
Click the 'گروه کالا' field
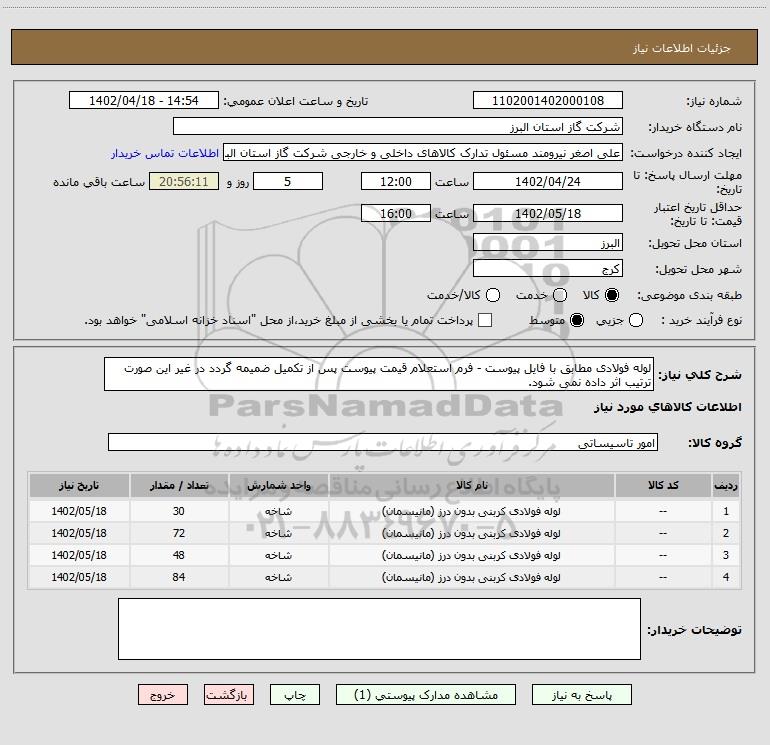380,442
